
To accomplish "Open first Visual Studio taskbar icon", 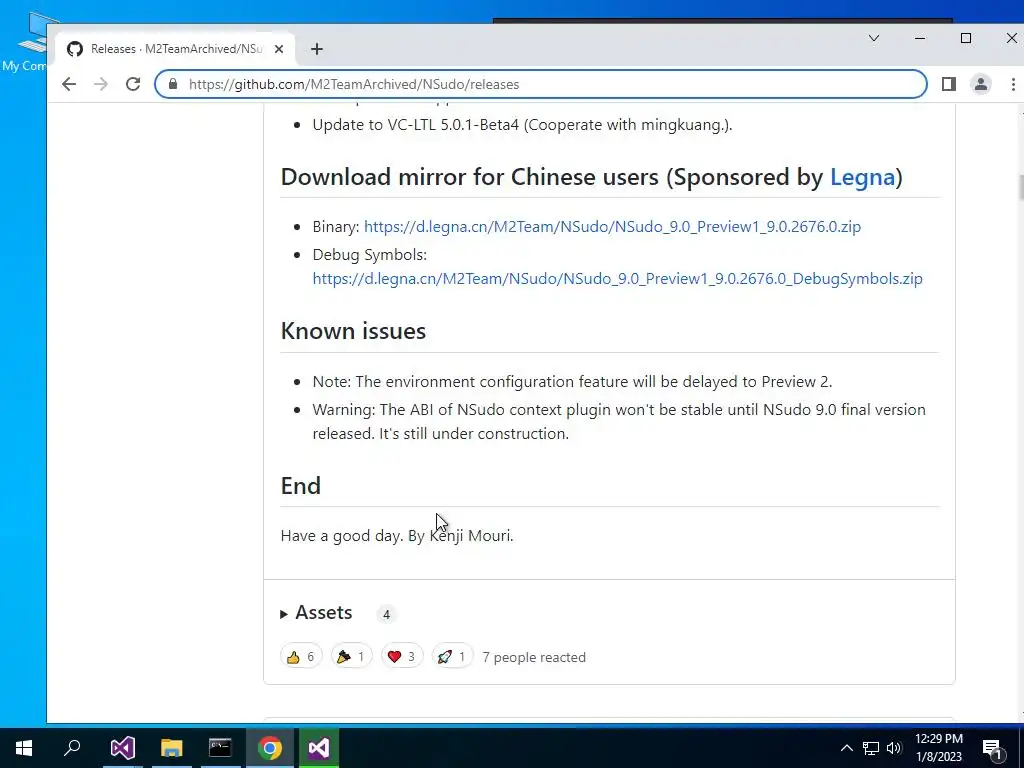I will tap(123, 748).
